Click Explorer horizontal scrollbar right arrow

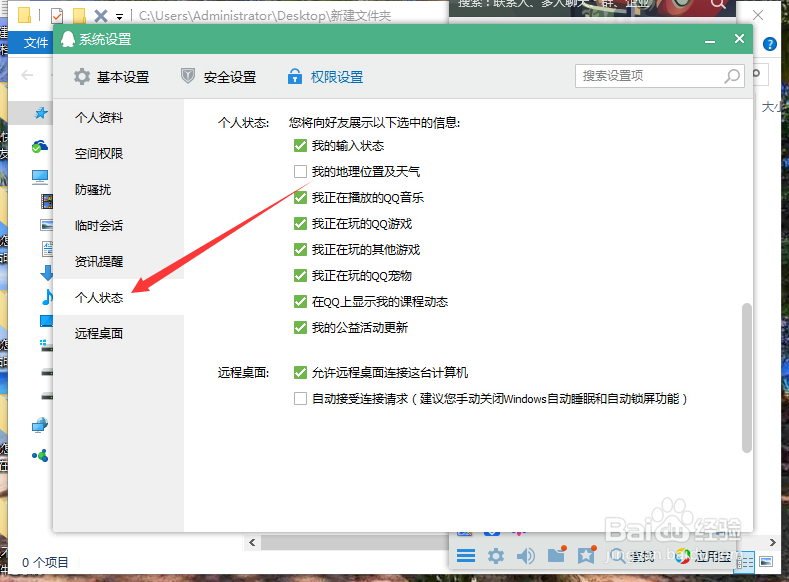[772, 542]
